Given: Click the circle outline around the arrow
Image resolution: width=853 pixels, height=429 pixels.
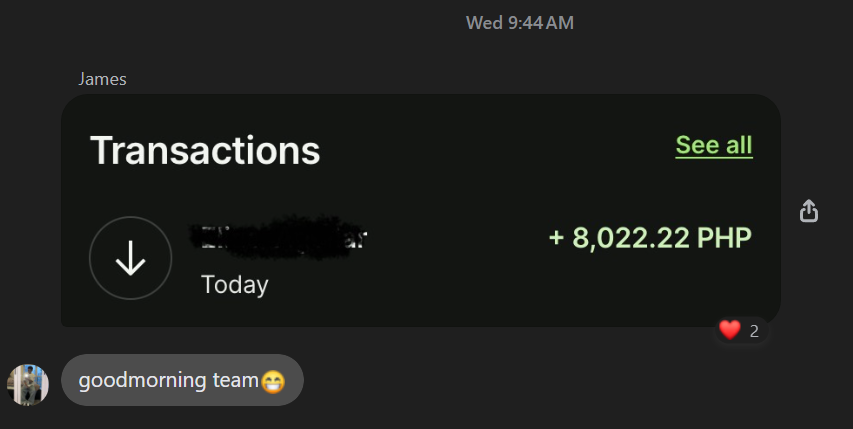Looking at the screenshot, I should point(131,258).
